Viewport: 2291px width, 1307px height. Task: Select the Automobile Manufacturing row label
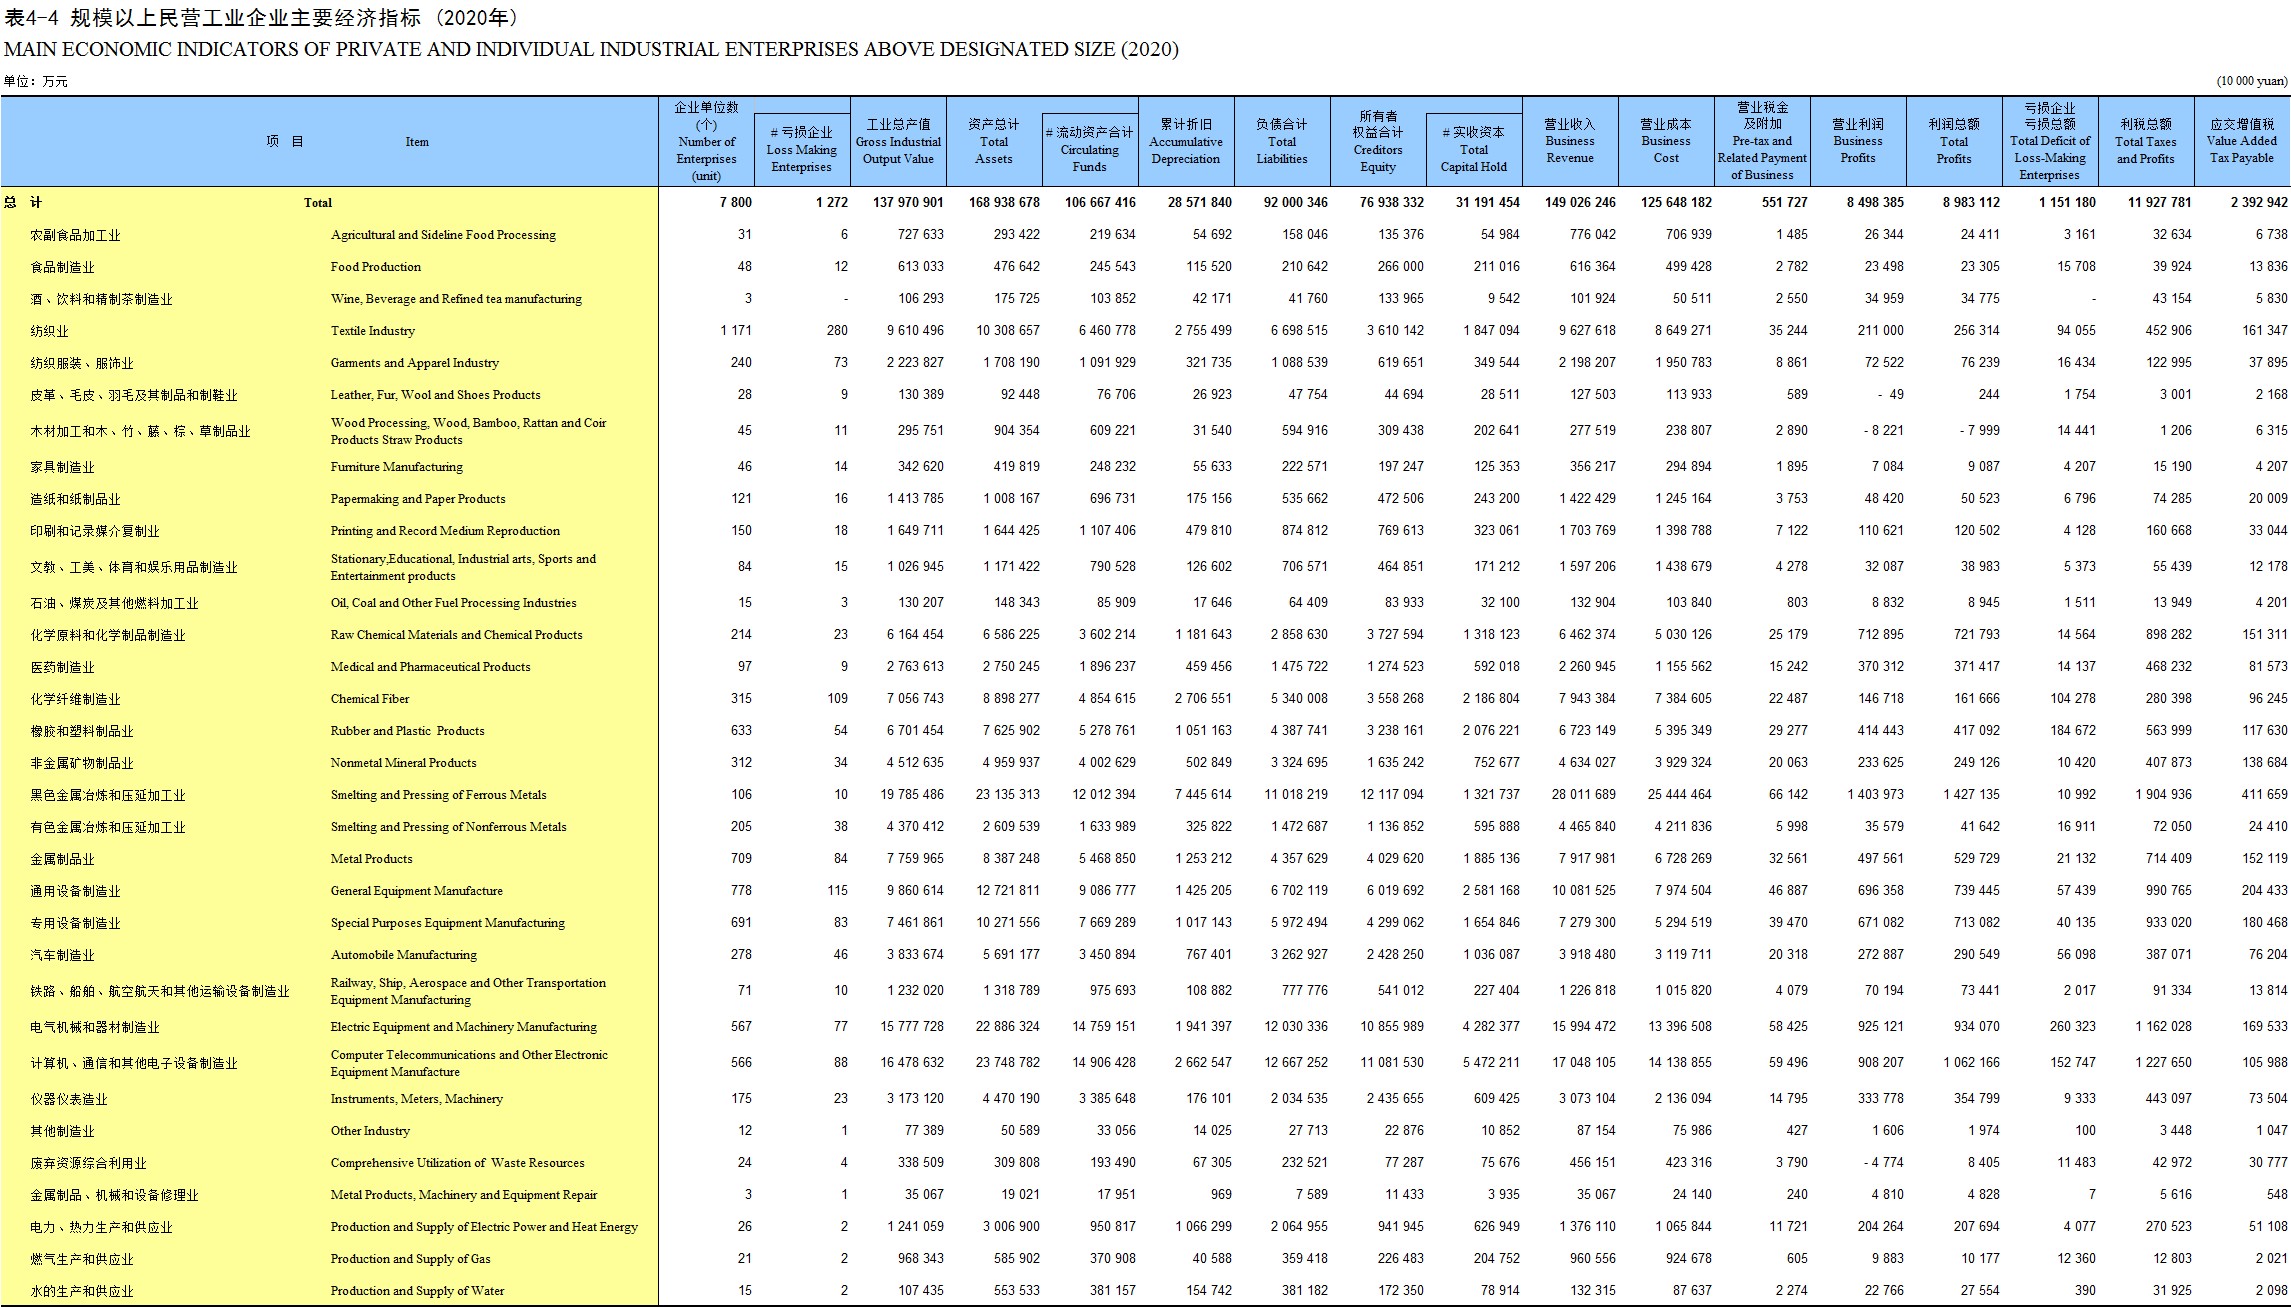point(403,955)
